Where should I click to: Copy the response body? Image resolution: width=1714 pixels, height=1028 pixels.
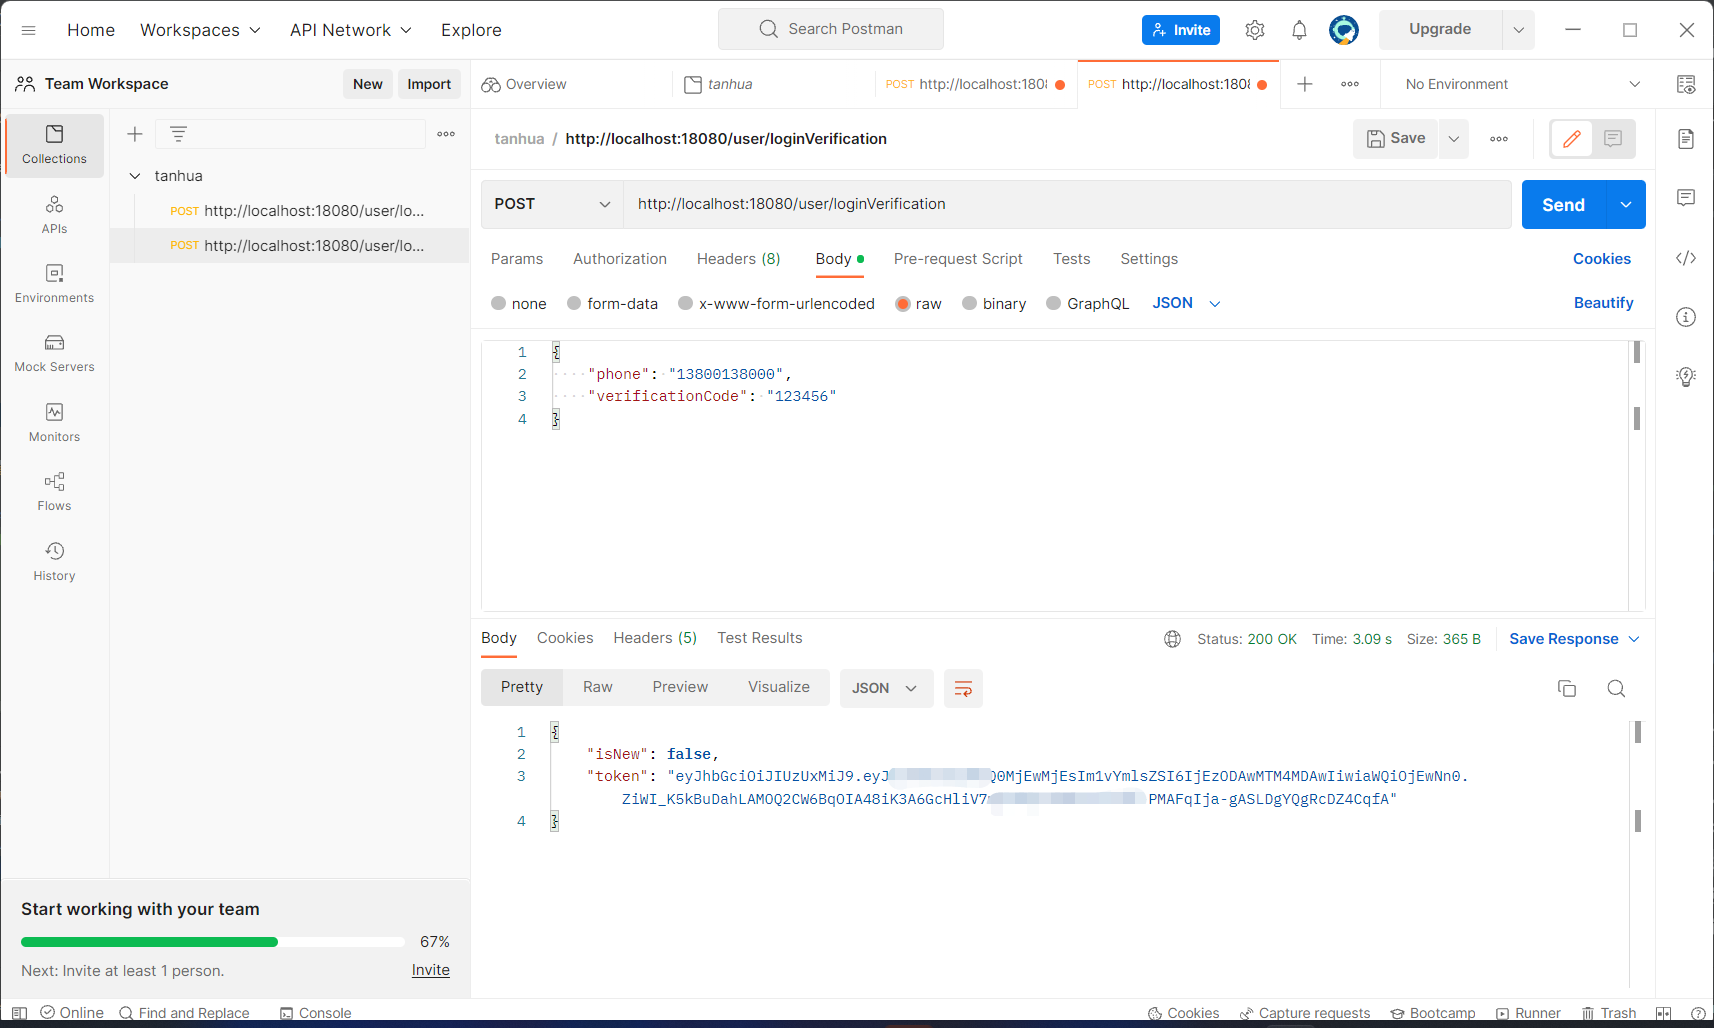click(1567, 688)
